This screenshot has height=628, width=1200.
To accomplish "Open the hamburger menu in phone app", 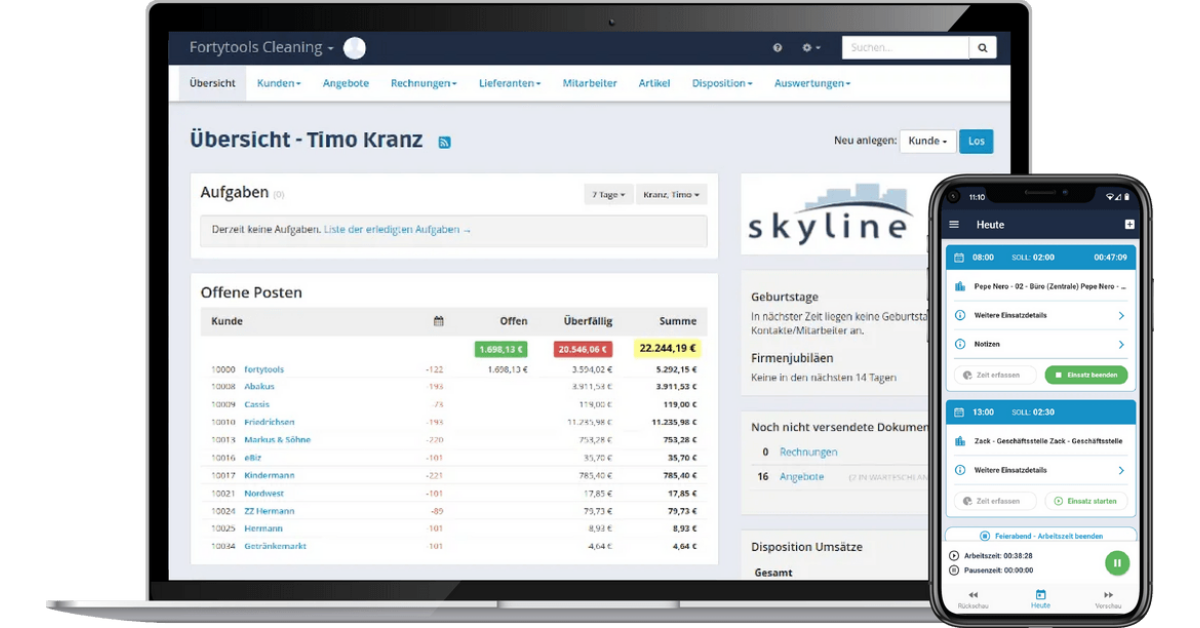I will [x=954, y=225].
